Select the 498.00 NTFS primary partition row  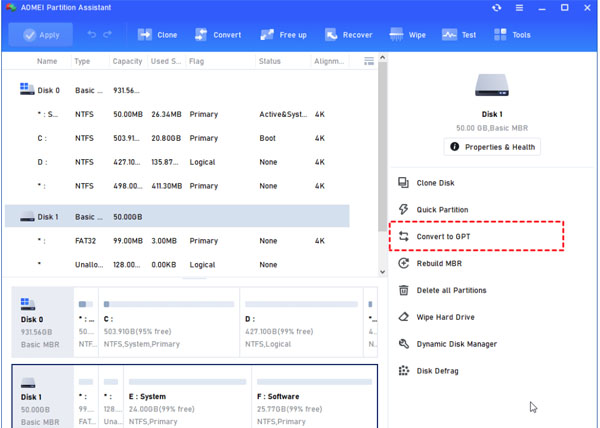[177, 186]
